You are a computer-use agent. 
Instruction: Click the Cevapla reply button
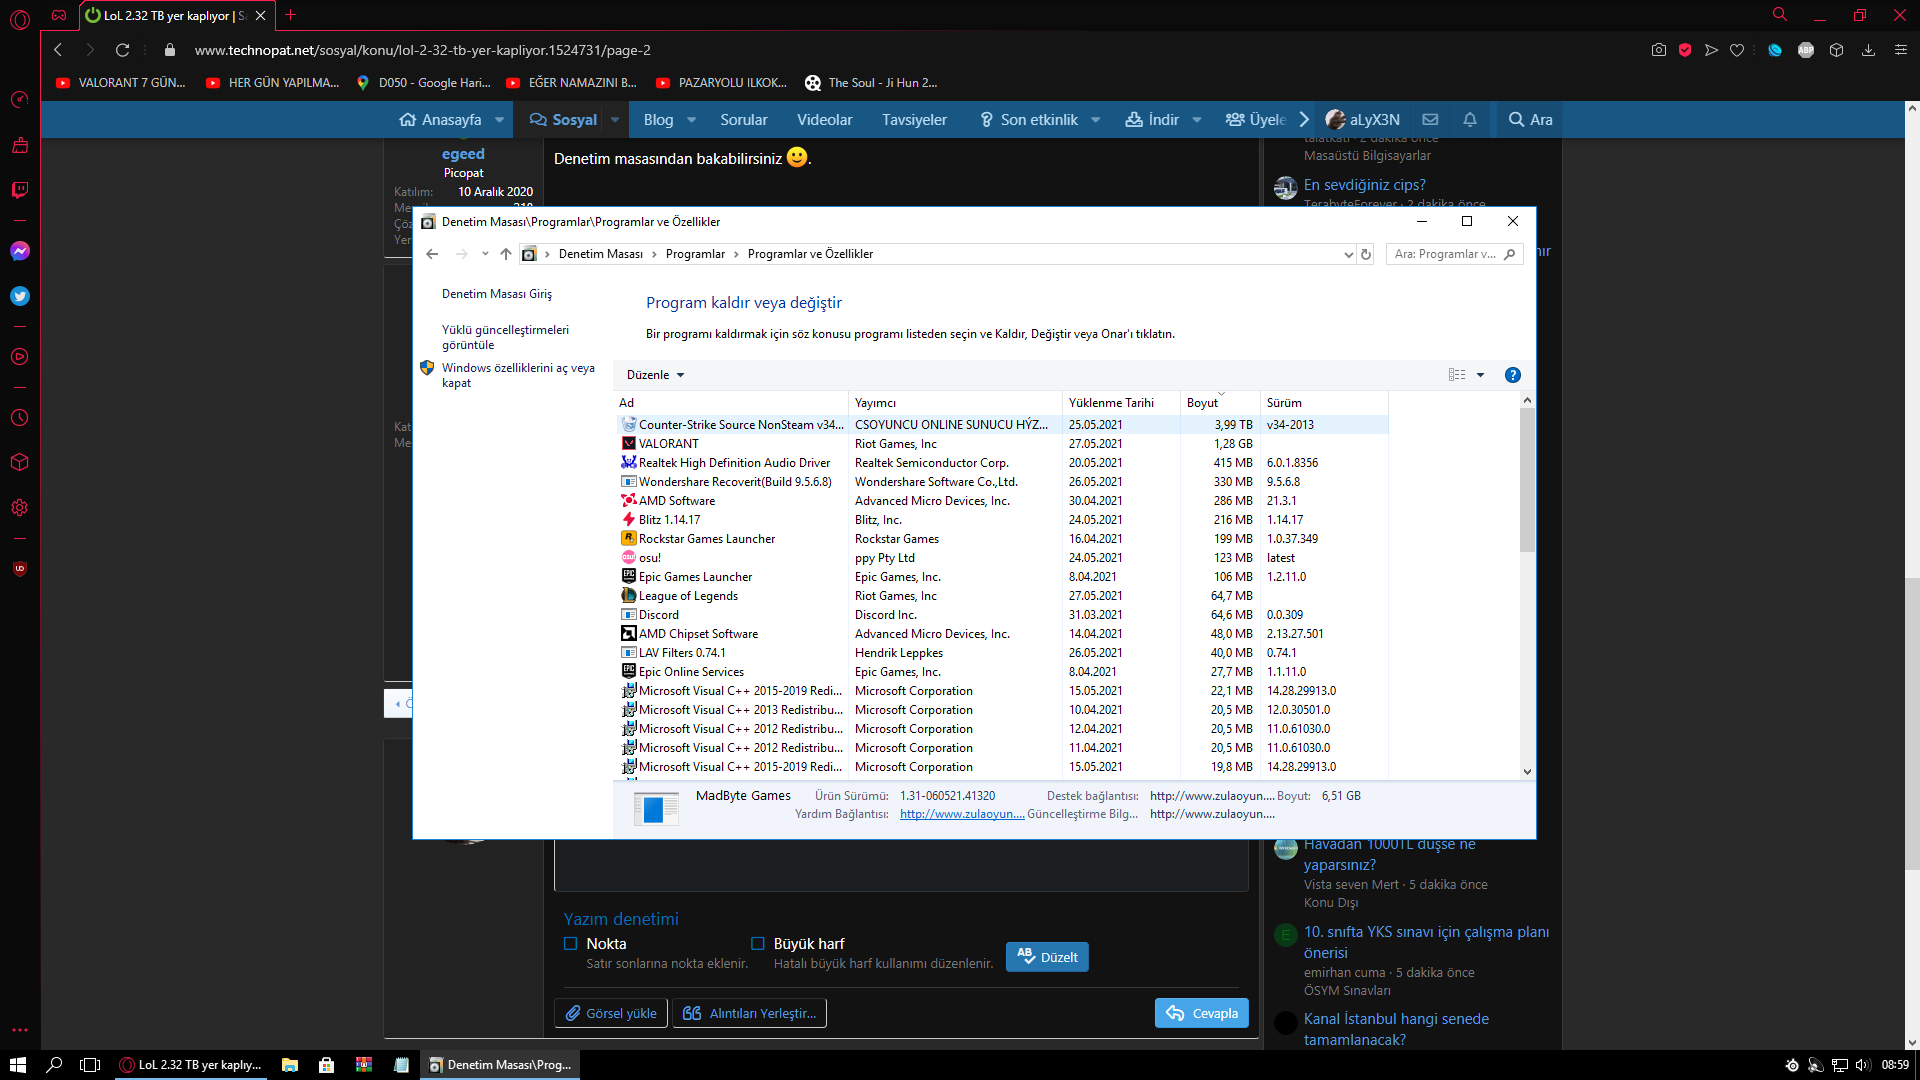coord(1202,1013)
